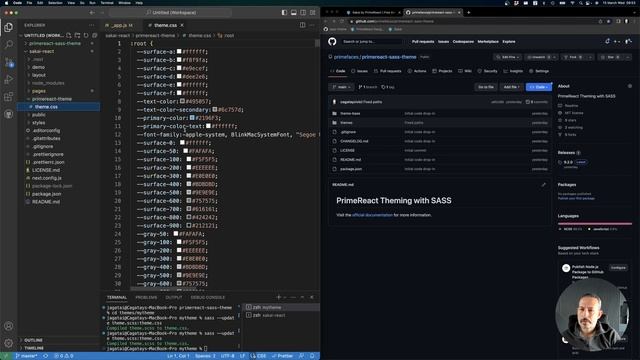
Task: Click the Refresh Explorer icon
Action: (86, 36)
